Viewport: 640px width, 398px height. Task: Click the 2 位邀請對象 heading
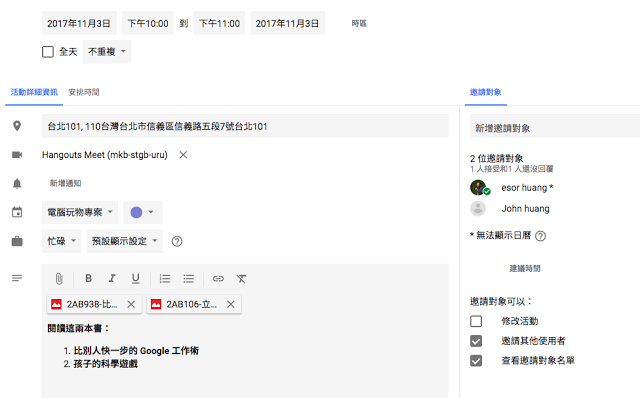[x=496, y=158]
